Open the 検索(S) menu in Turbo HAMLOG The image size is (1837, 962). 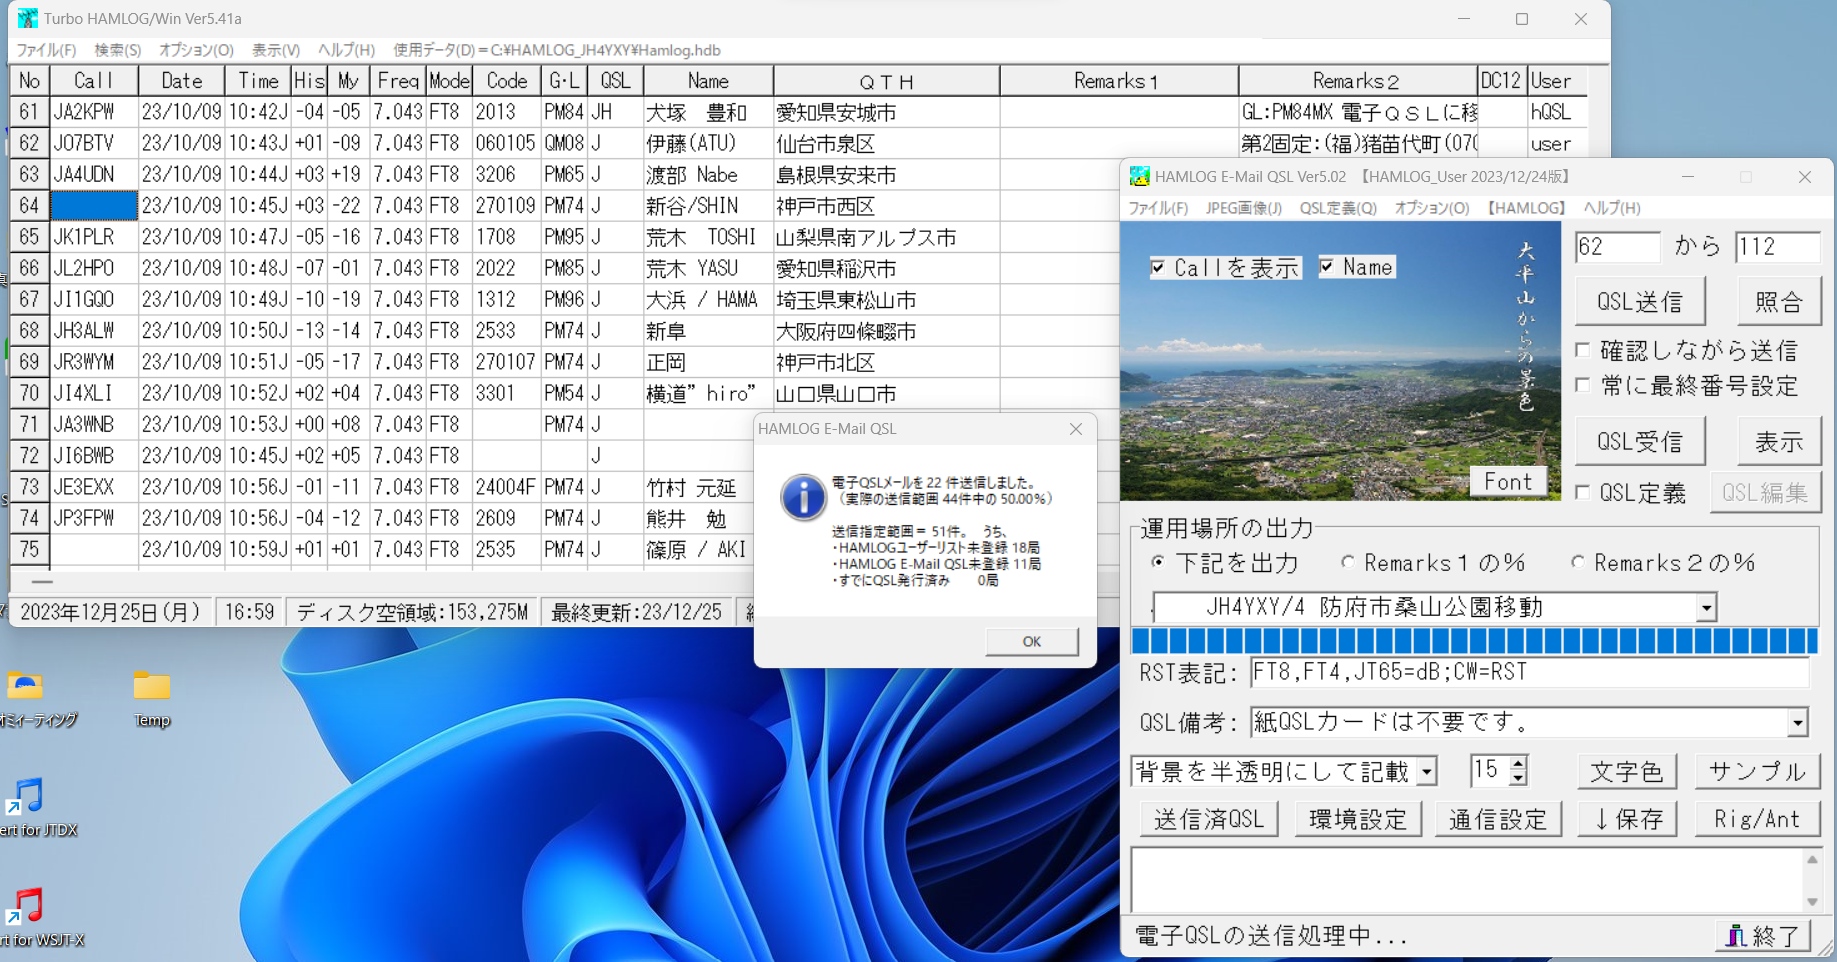point(117,50)
